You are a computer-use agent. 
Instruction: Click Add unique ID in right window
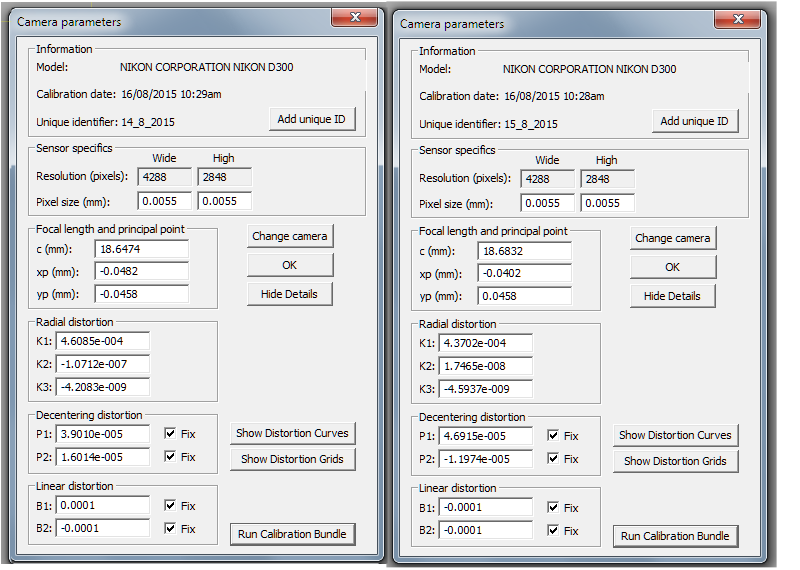(695, 121)
